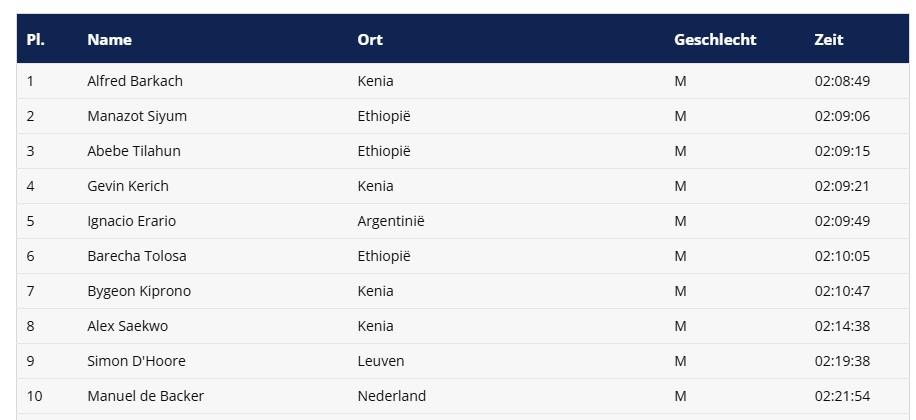Viewport: 916px width, 420px height.
Task: Sort by the Name column header
Action: click(109, 40)
